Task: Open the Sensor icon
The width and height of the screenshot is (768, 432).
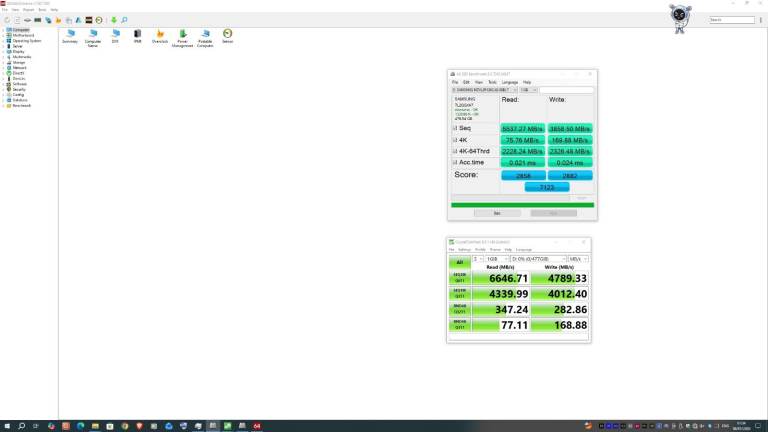Action: click(228, 35)
